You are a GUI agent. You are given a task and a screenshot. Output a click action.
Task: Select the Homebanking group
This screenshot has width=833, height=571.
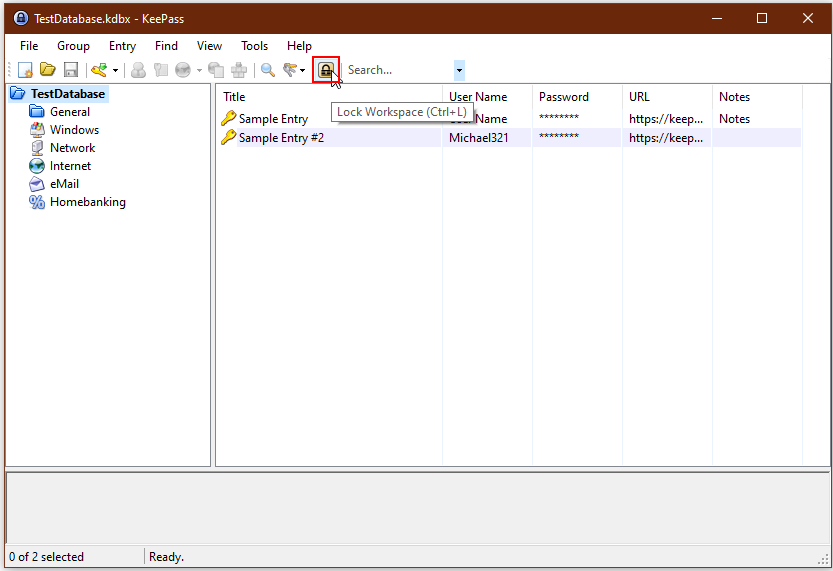click(88, 202)
